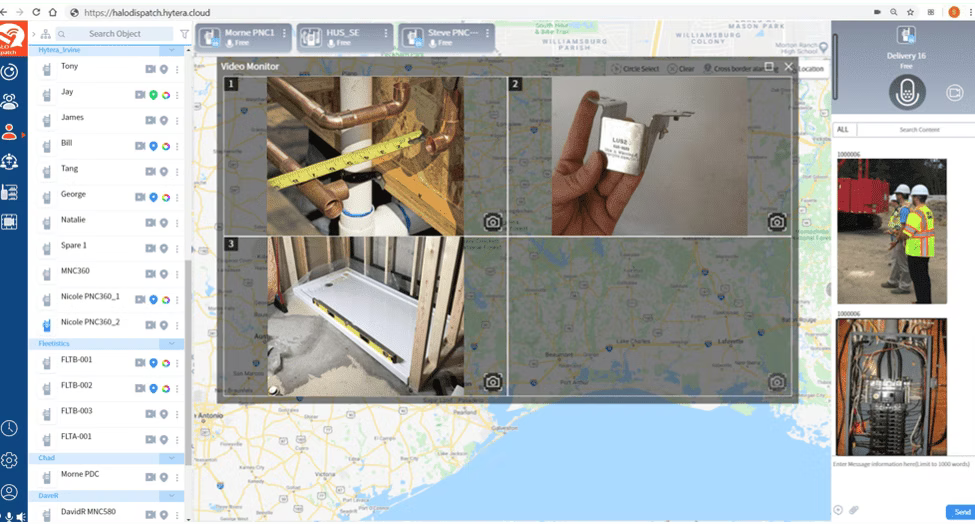Screen dimensions: 975x525
Task: Toggle location pin for FLTA-001
Action: (x=164, y=440)
